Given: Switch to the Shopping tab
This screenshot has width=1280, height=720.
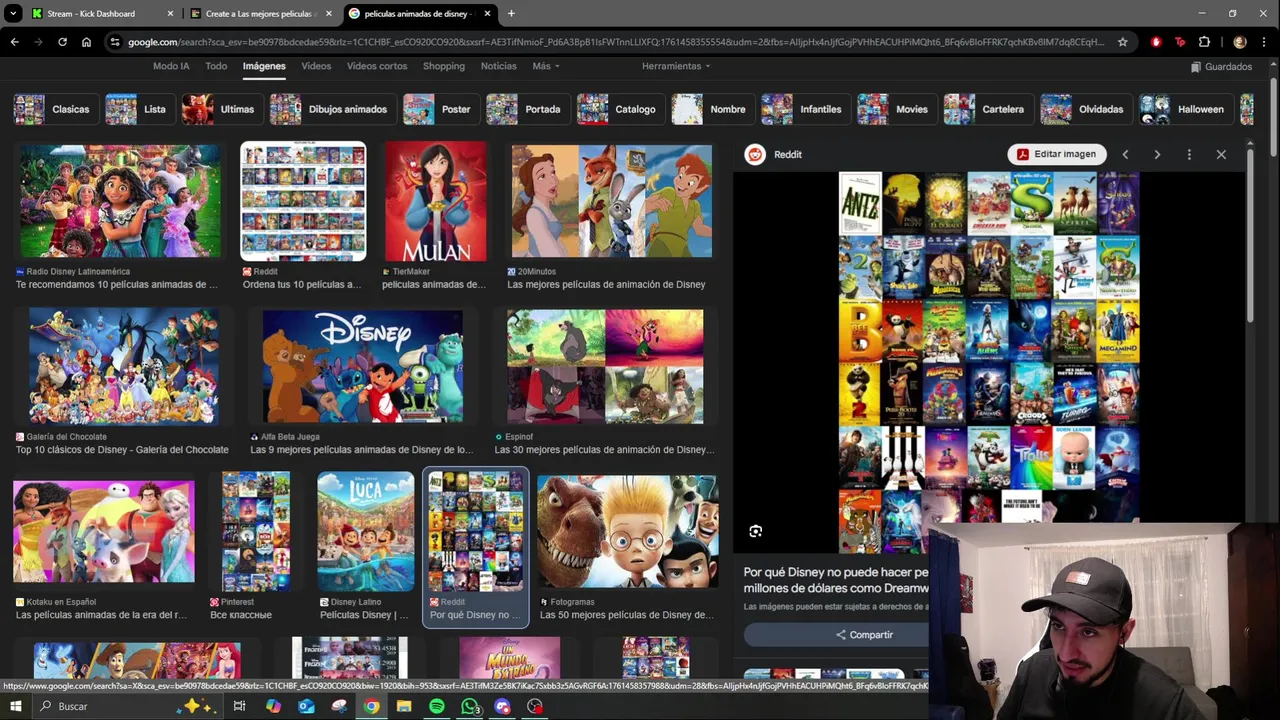Looking at the screenshot, I should coord(444,66).
